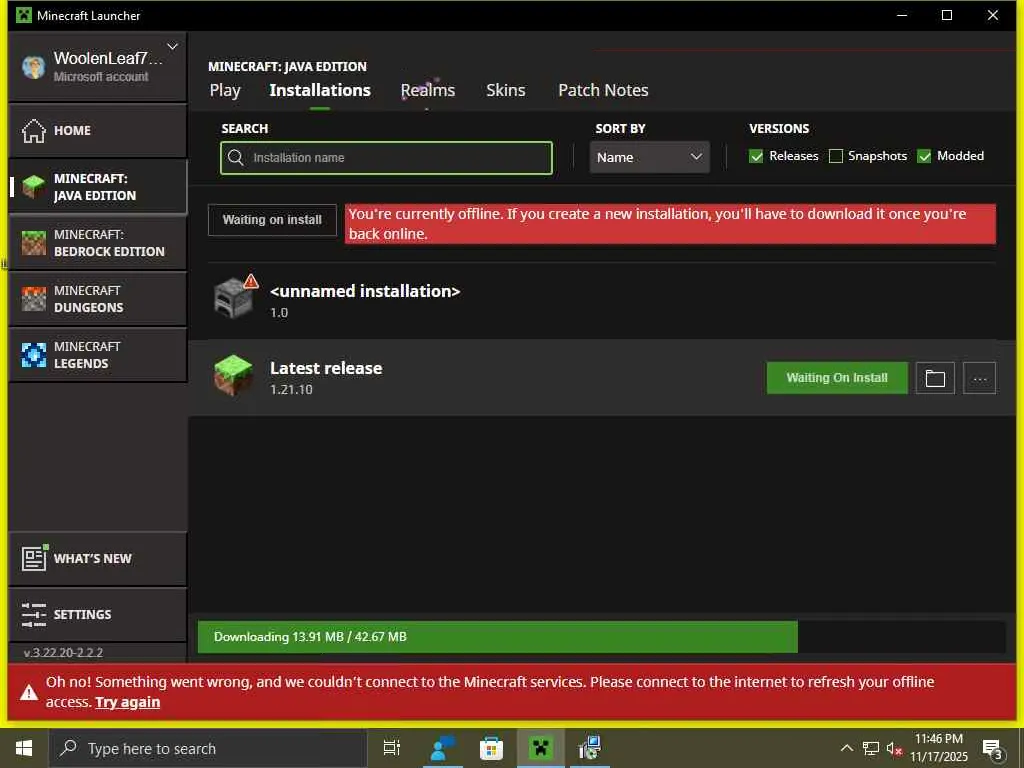Switch to the Realms tab
The image size is (1024, 768).
pyautogui.click(x=428, y=90)
